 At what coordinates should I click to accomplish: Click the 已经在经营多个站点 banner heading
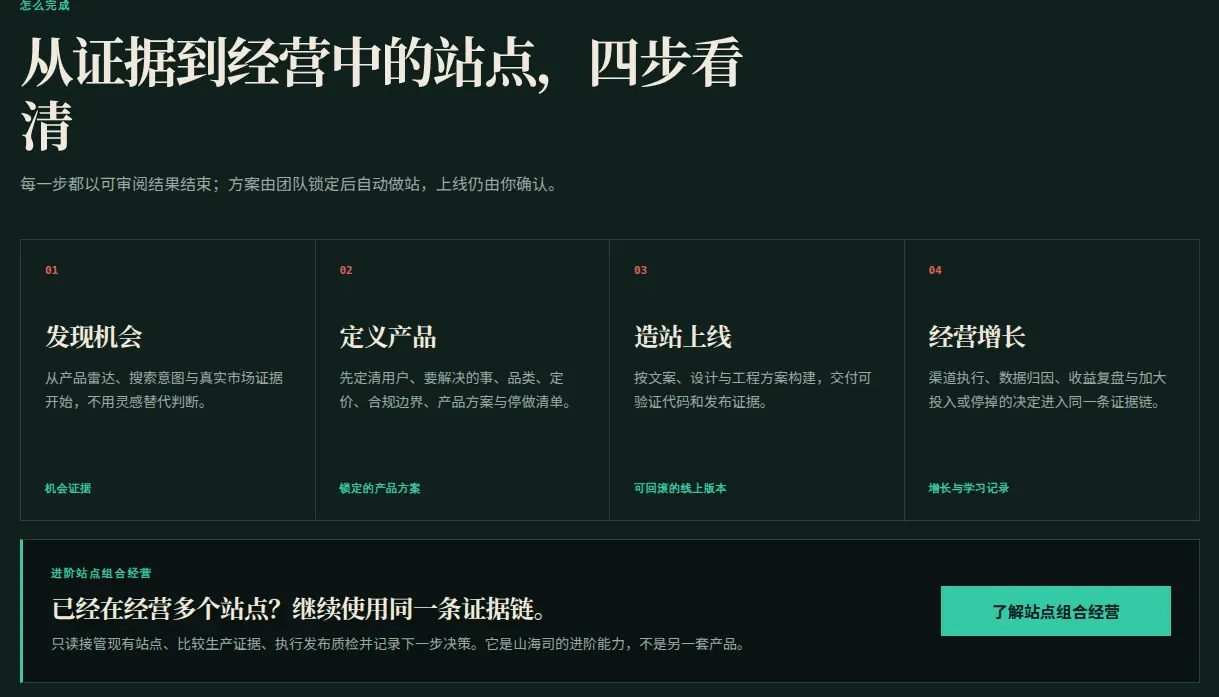pos(298,609)
